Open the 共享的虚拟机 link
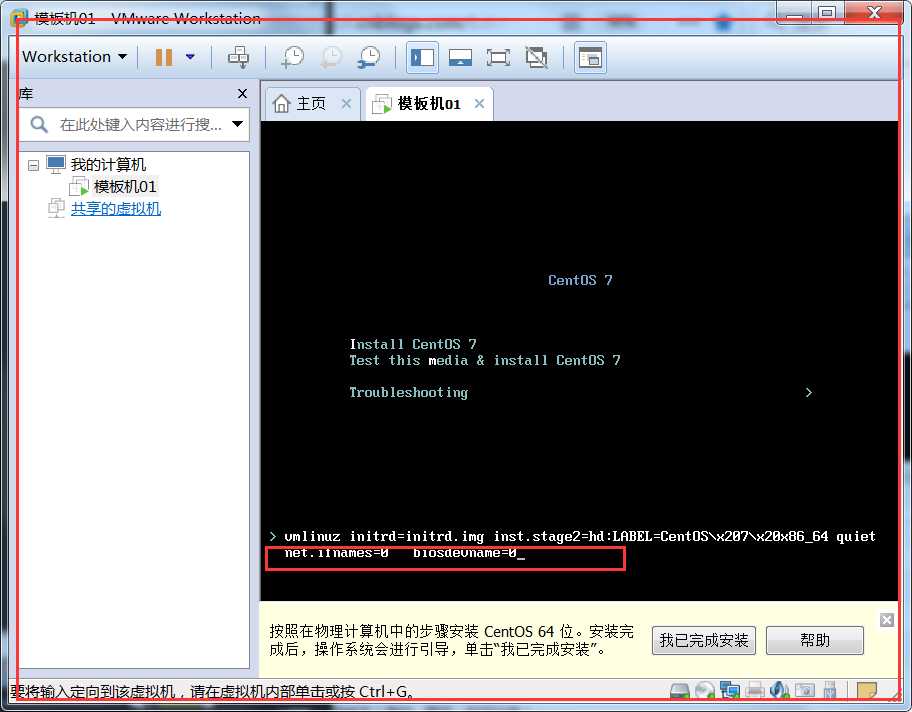 (116, 208)
